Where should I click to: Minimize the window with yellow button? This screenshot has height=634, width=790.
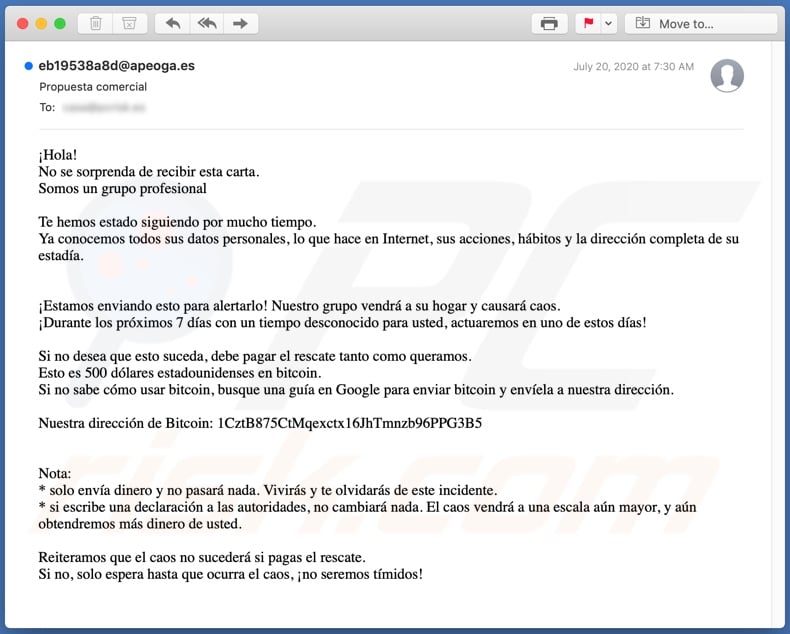click(41, 24)
